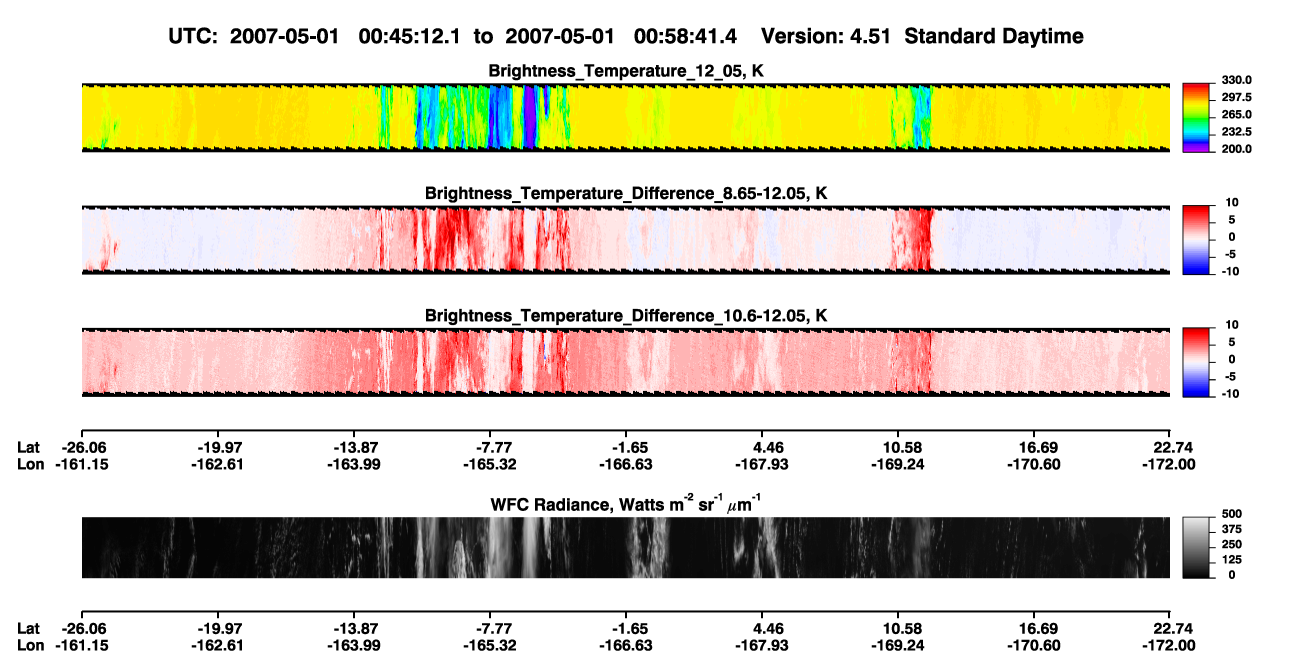Select the Version 4.51 Standard Daytime label
Screen dimensions: 1300x667
pyautogui.click(x=922, y=36)
